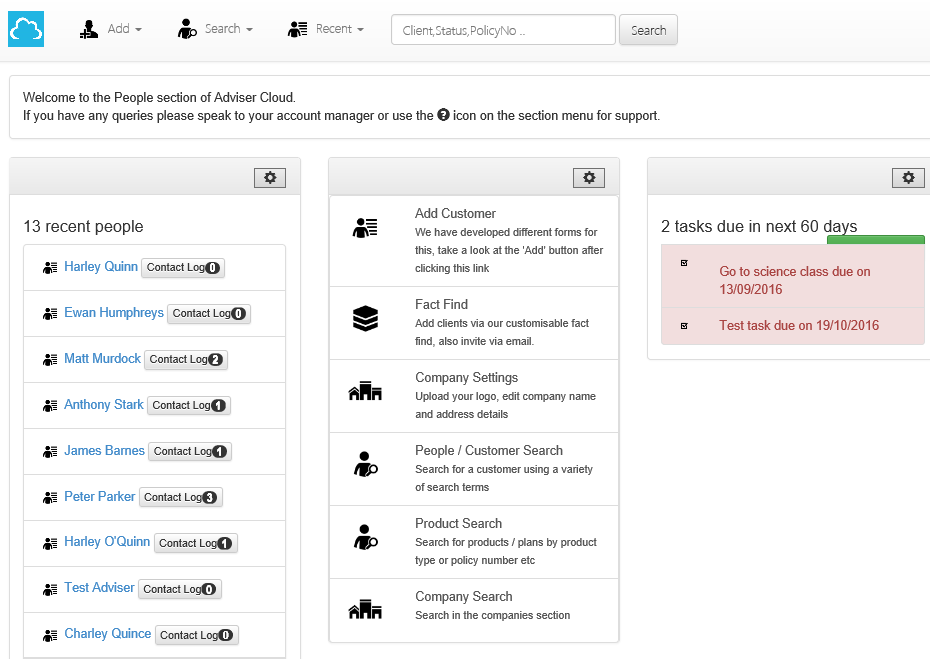The image size is (930, 659).
Task: Check the 'Go to science class' task checkbox
Action: 684,263
